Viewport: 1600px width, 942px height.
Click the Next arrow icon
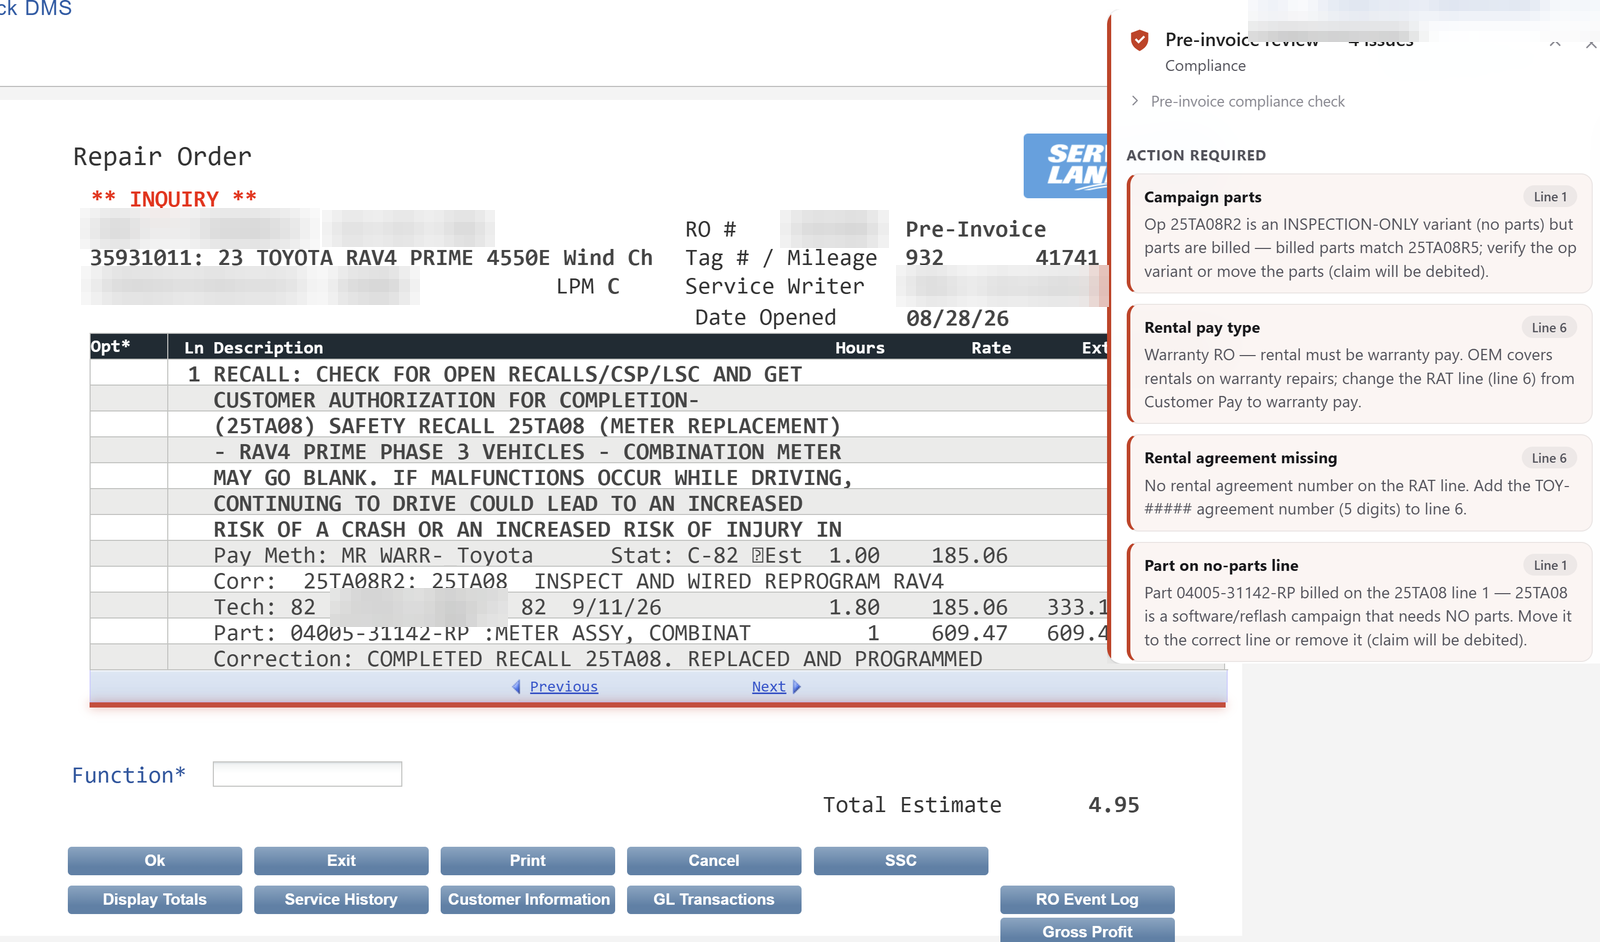(x=797, y=687)
